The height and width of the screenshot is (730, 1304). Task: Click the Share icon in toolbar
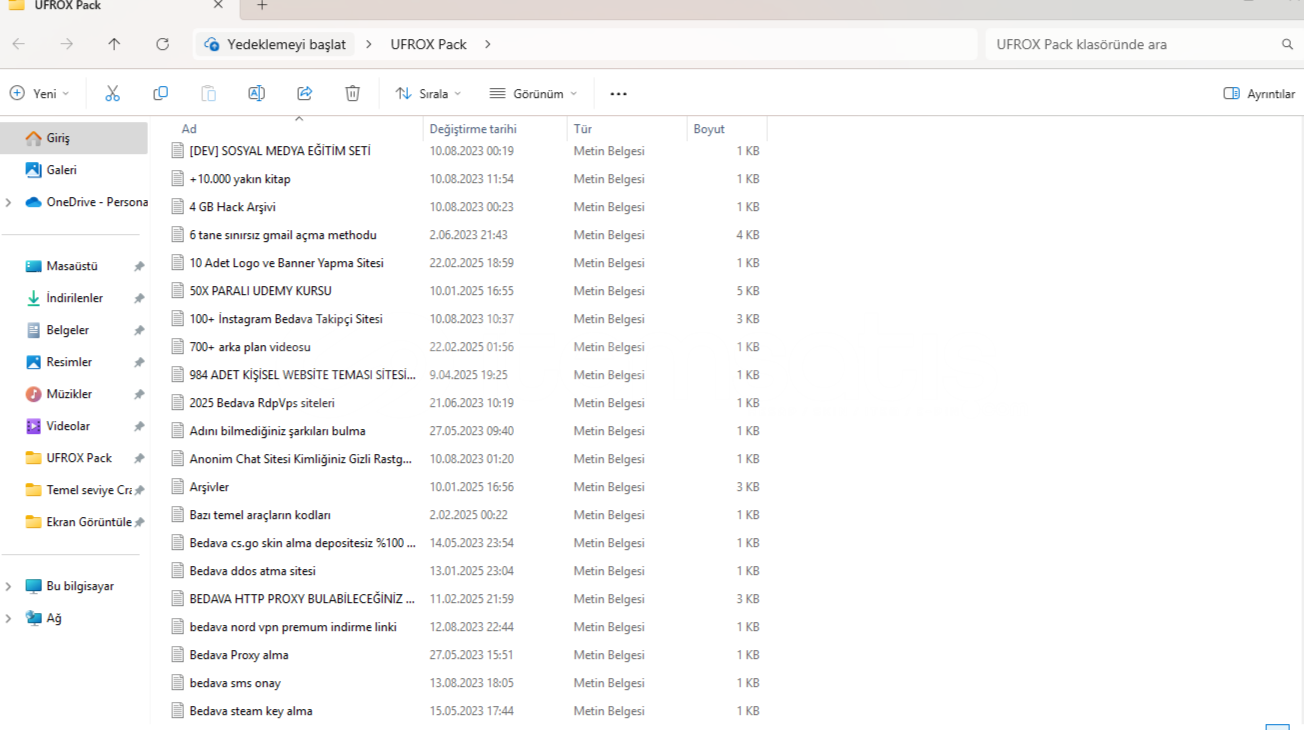pyautogui.click(x=304, y=93)
